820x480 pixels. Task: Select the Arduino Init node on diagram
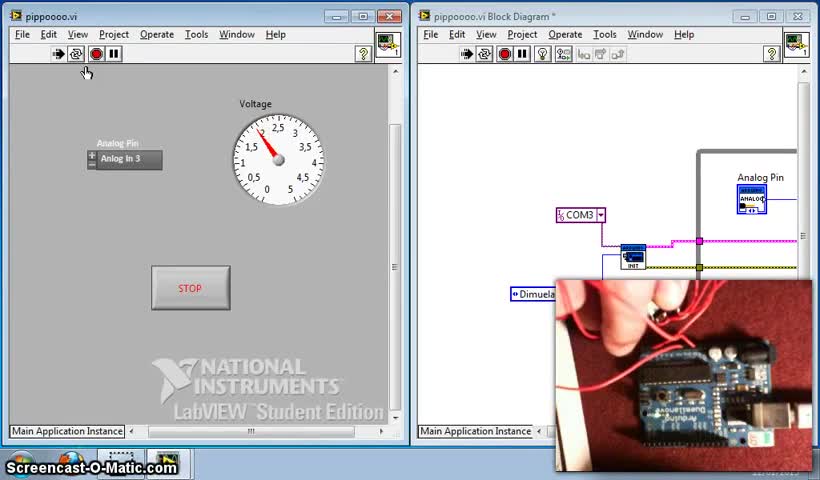[x=633, y=257]
